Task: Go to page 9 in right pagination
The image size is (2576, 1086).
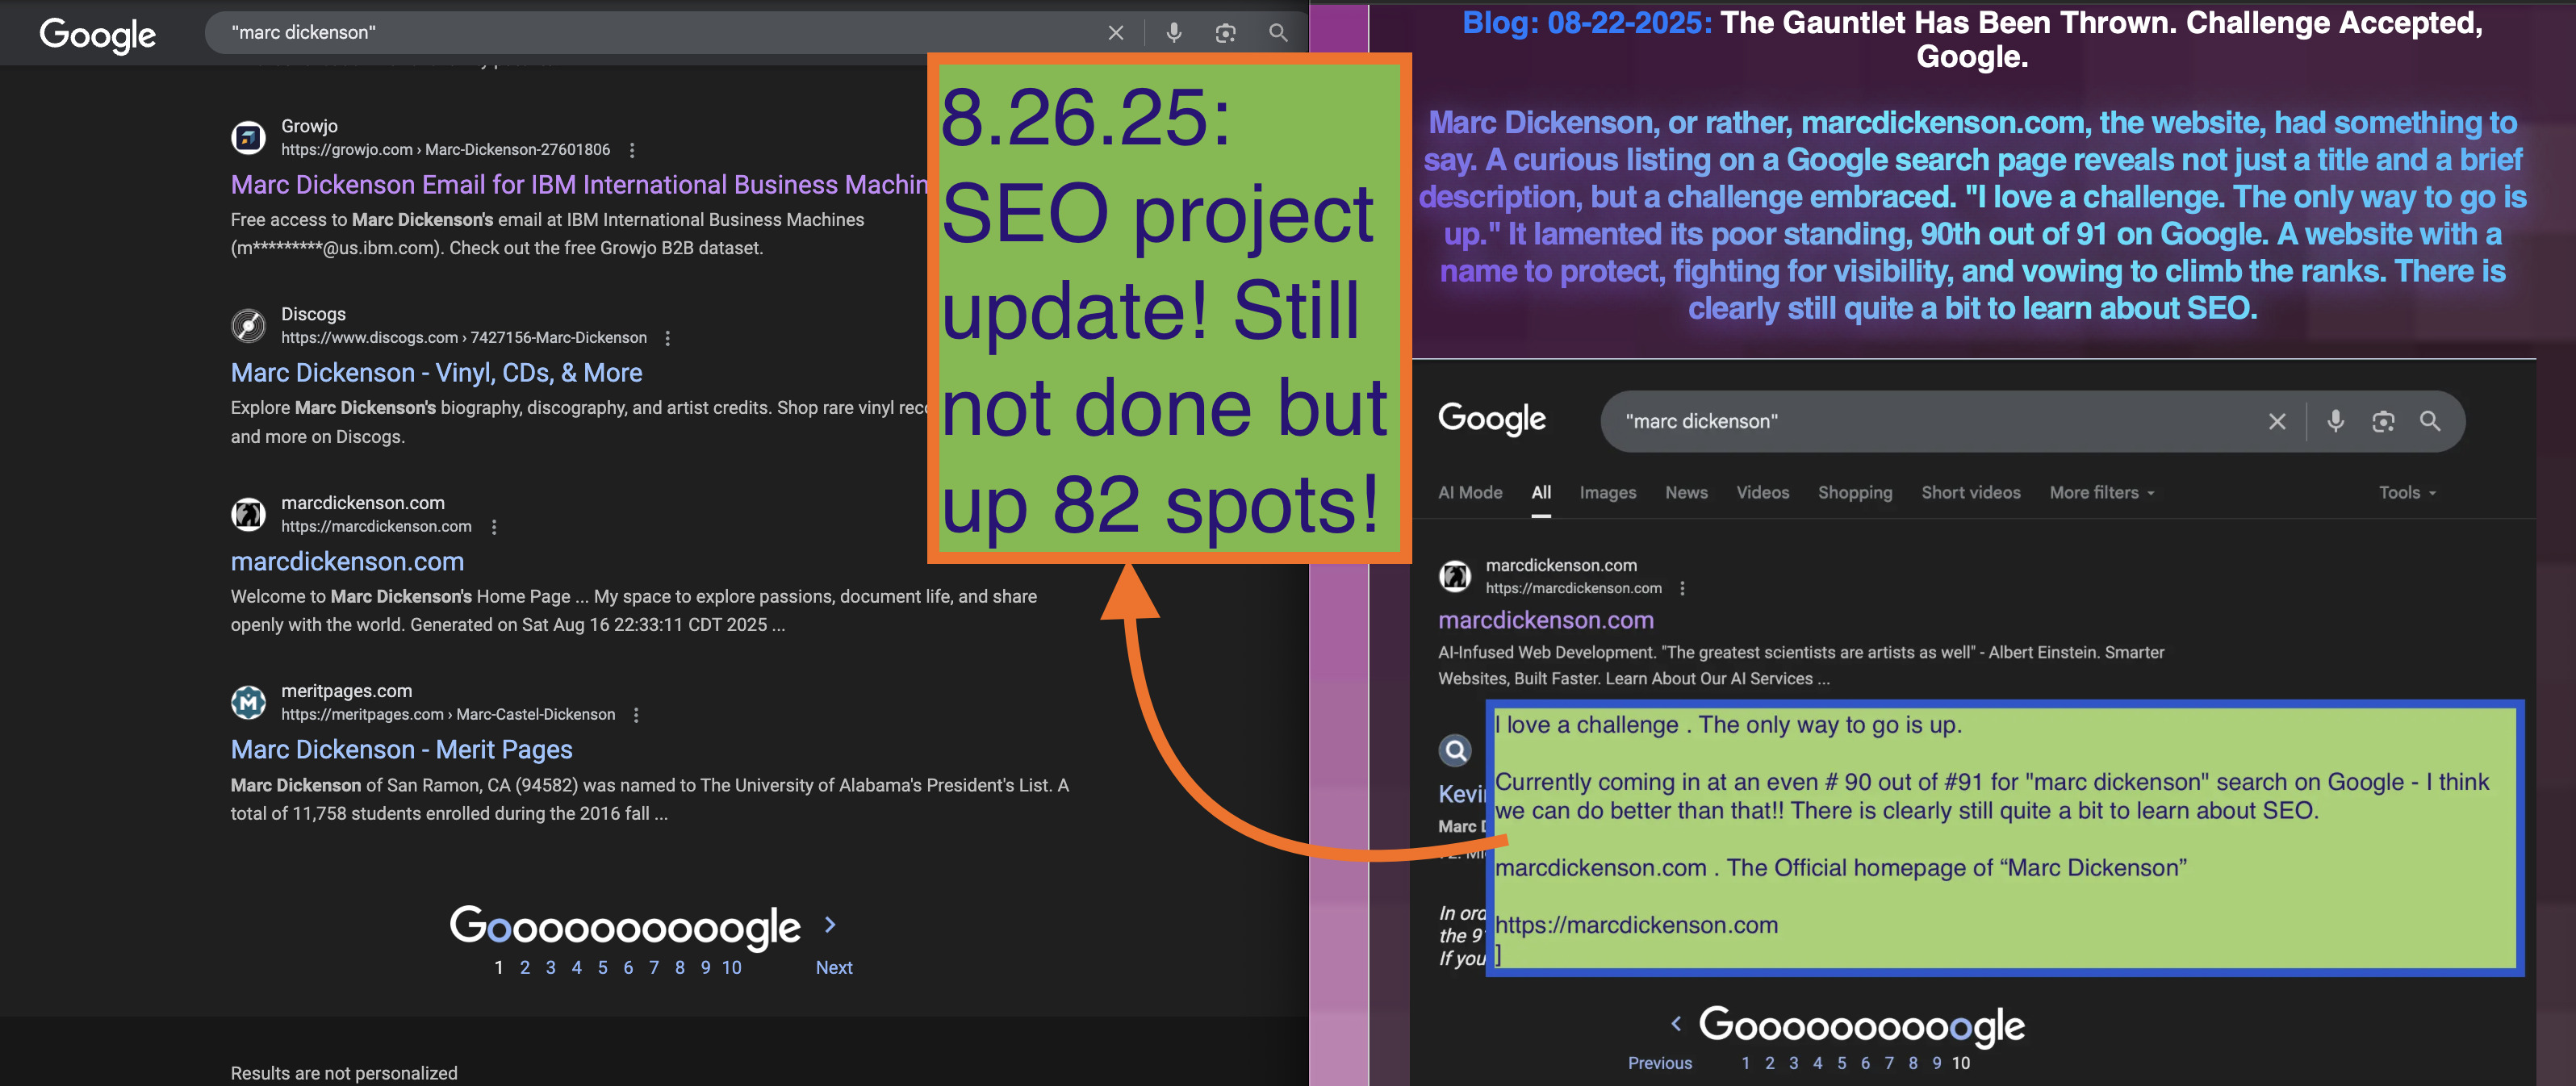Action: (x=1936, y=1063)
